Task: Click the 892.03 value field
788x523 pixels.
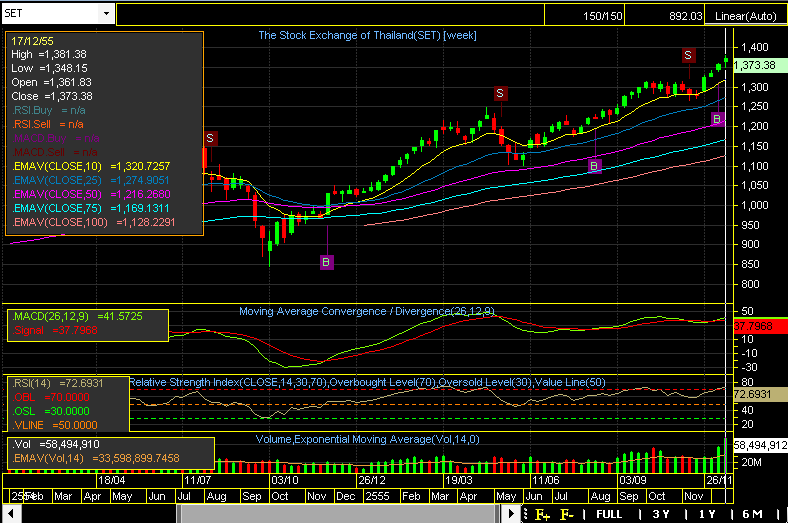Action: pyautogui.click(x=664, y=16)
